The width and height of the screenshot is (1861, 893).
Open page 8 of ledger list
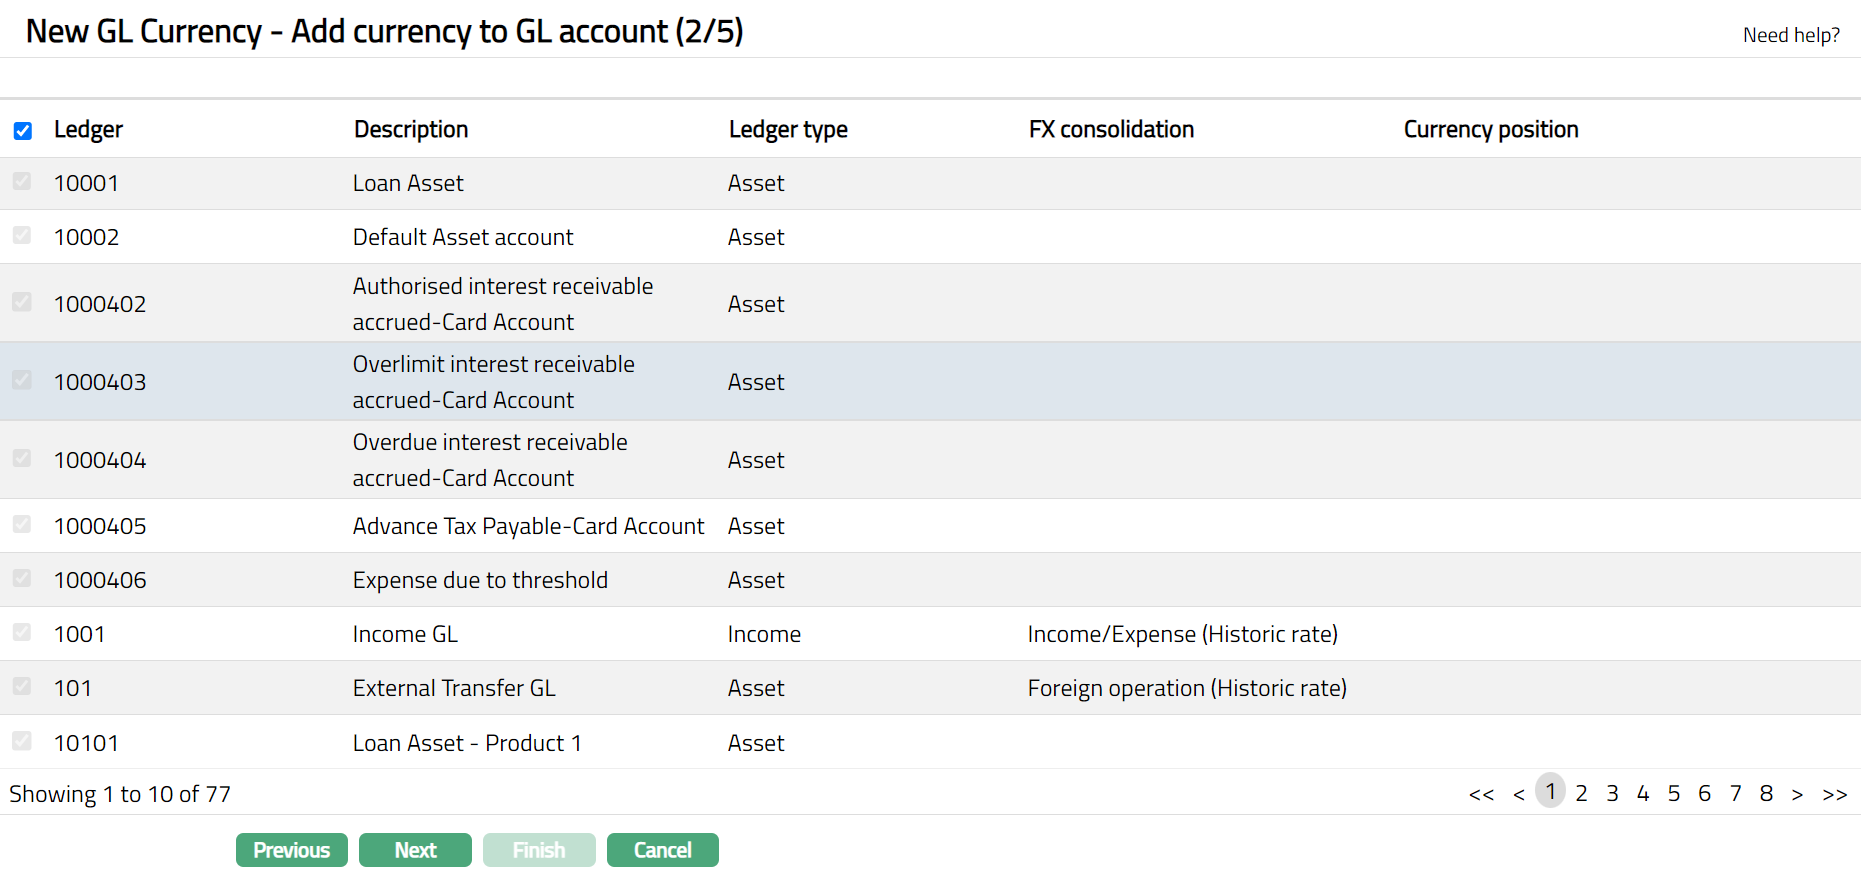pyautogui.click(x=1766, y=794)
